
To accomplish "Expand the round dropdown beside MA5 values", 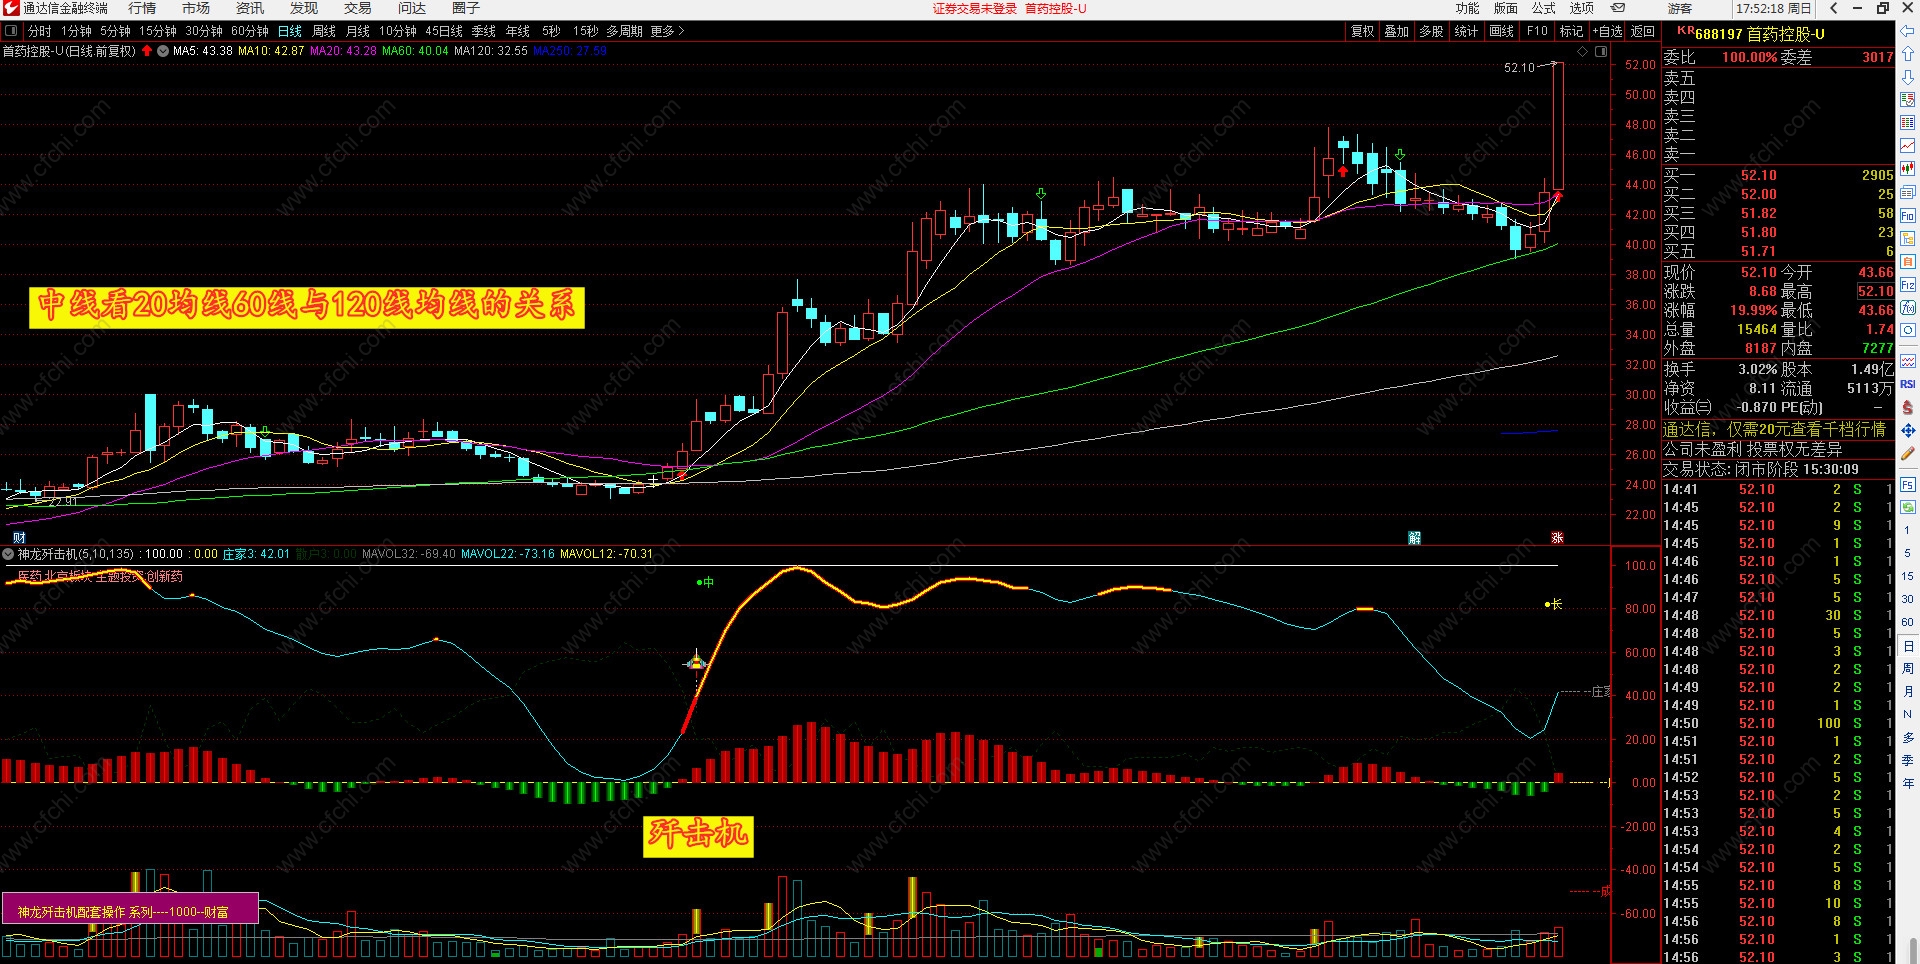I will 163,51.
